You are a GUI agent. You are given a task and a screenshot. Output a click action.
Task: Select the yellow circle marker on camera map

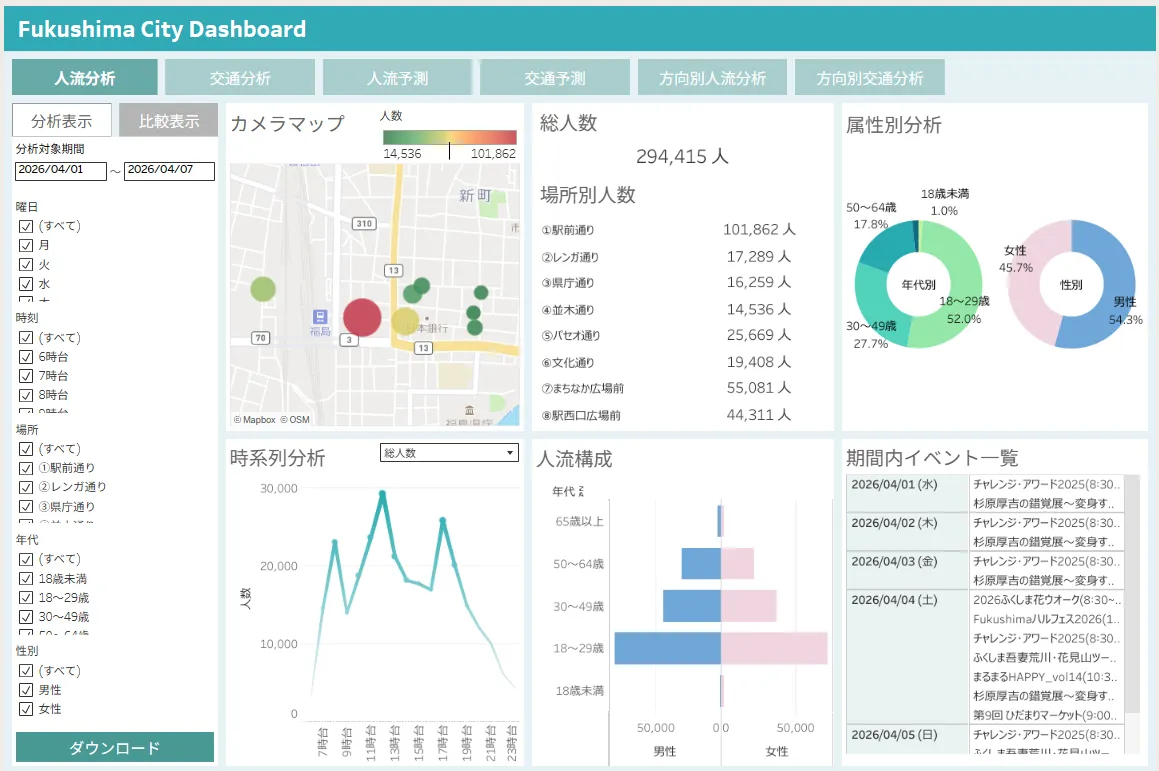pos(405,322)
